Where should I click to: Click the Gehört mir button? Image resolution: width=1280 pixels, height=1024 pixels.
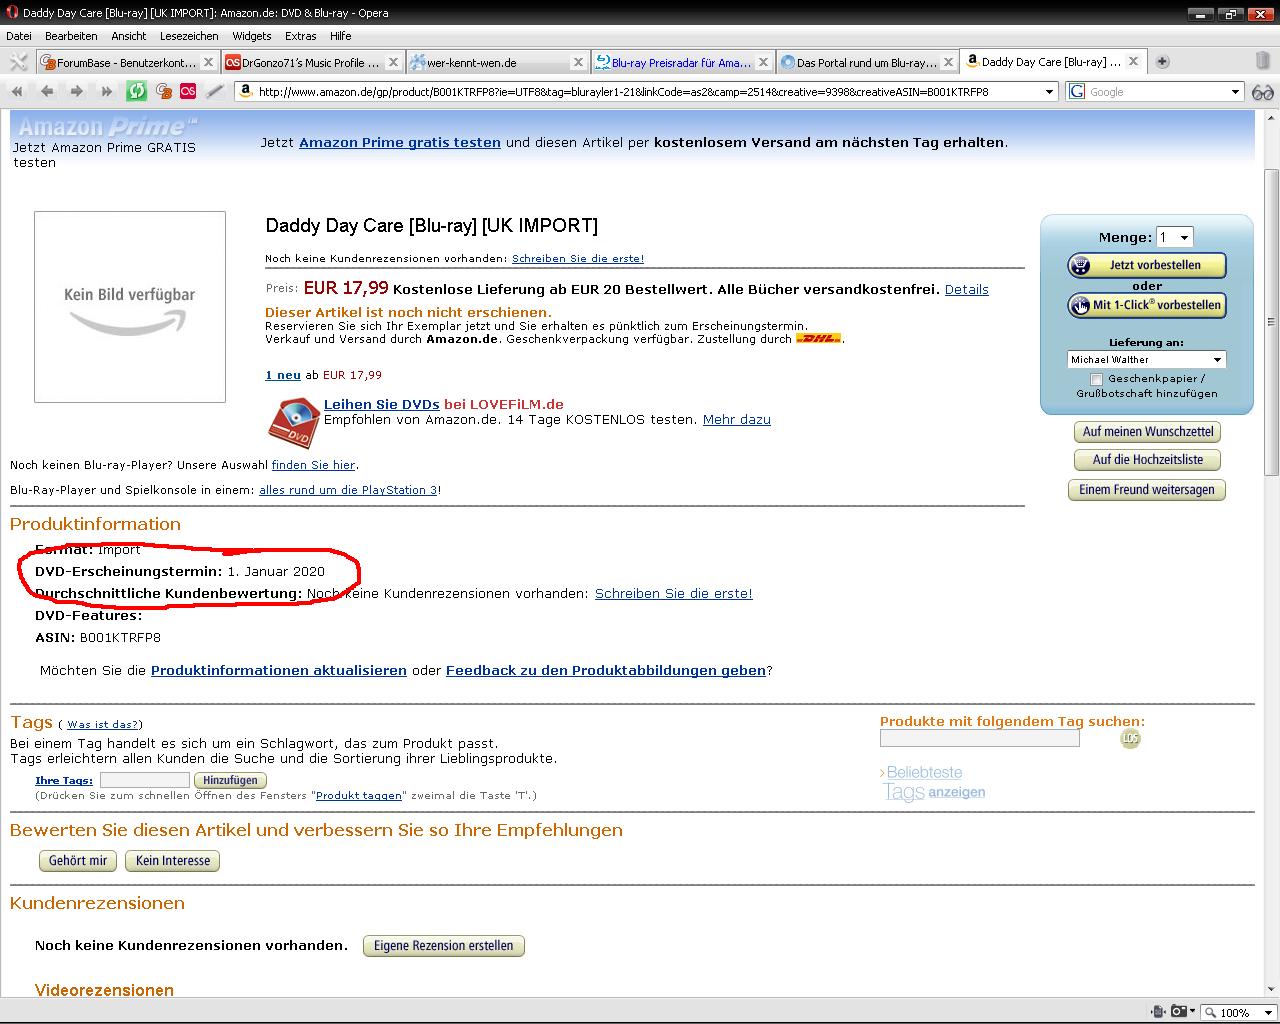[x=78, y=861]
